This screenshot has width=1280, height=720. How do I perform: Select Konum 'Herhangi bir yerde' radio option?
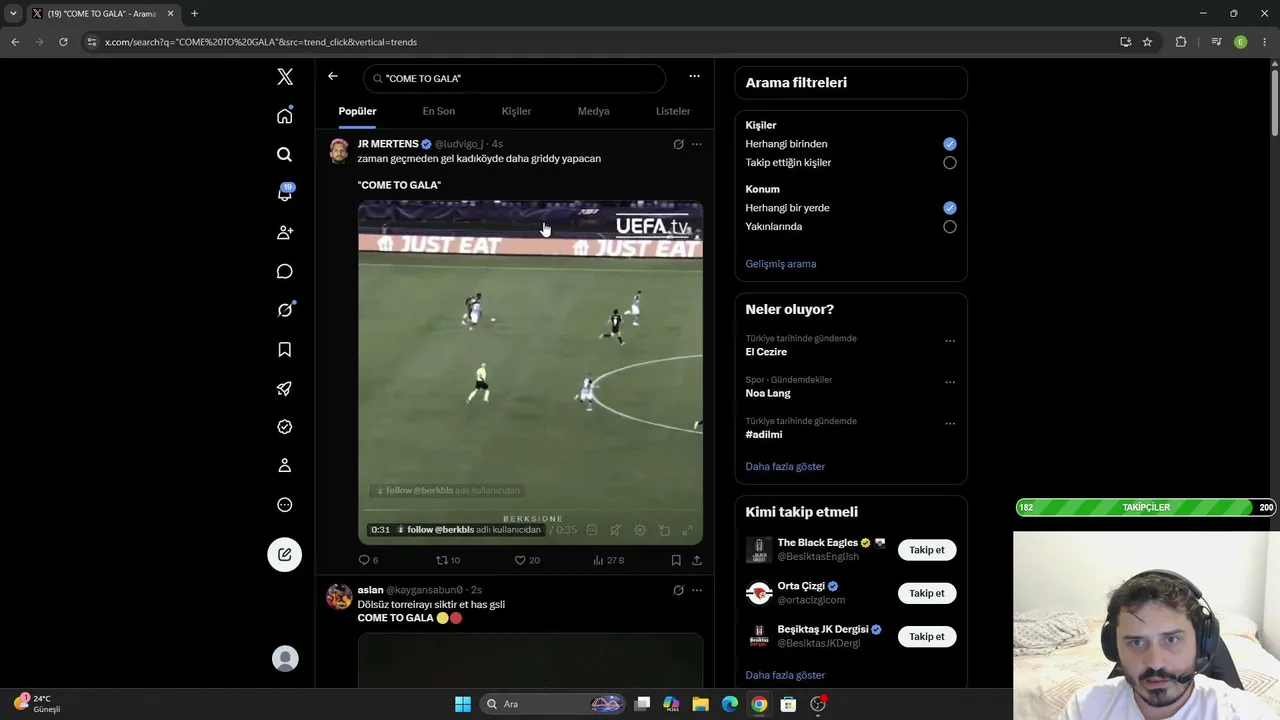pyautogui.click(x=949, y=208)
